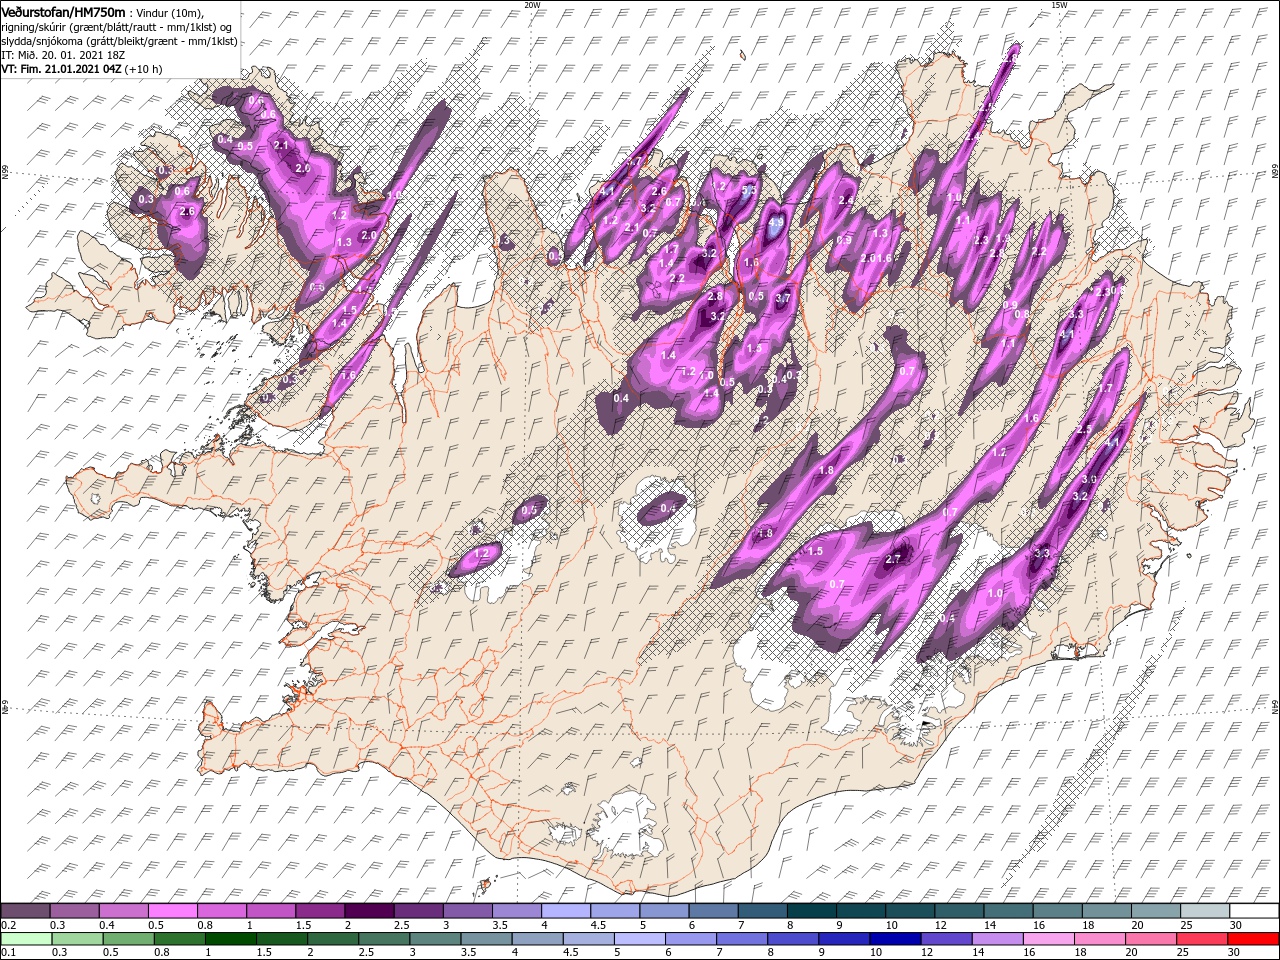Click the 20W longitude label
The height and width of the screenshot is (960, 1280).
(x=532, y=5)
